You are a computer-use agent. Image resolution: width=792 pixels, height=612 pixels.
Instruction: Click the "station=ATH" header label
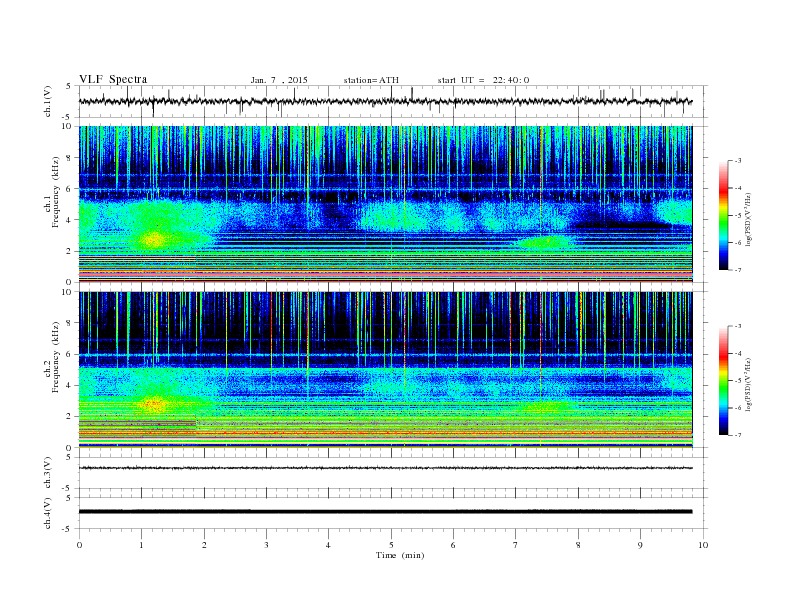click(x=371, y=80)
